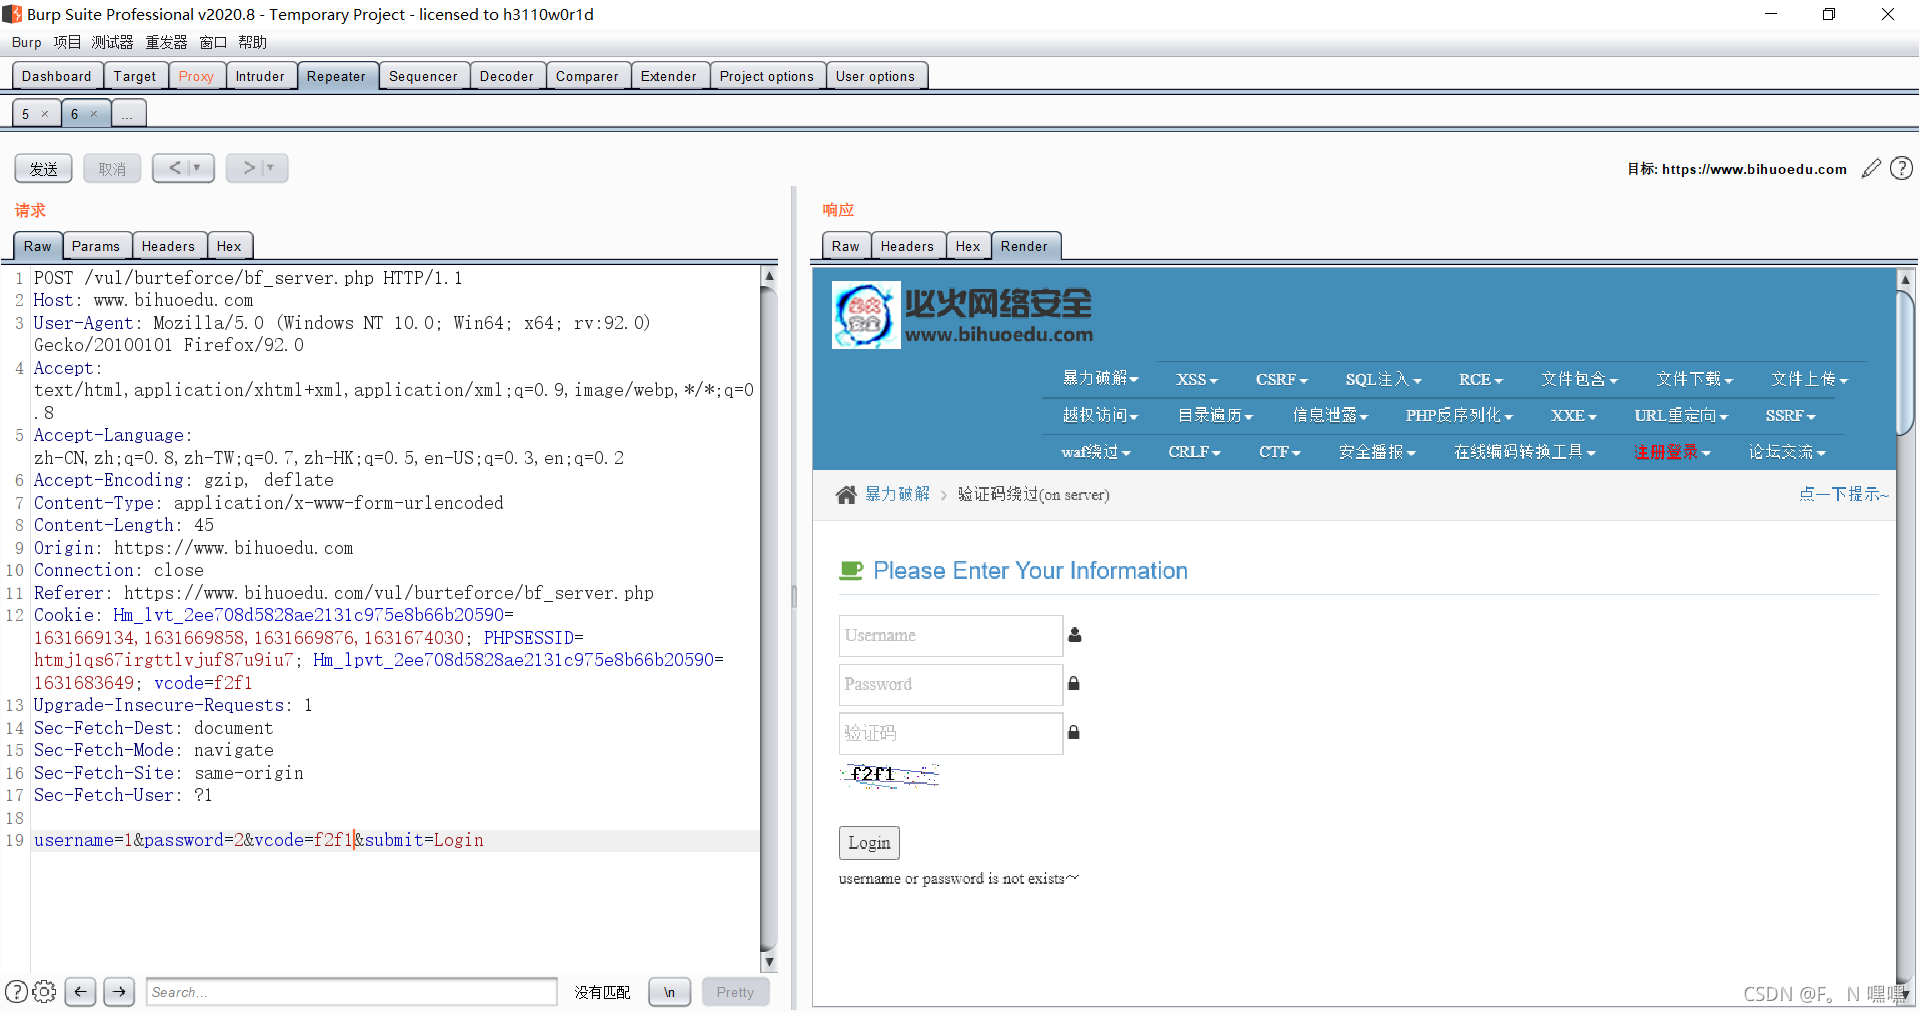Click the f2f1 captcha image
The height and width of the screenshot is (1013, 1920).
[x=890, y=774]
